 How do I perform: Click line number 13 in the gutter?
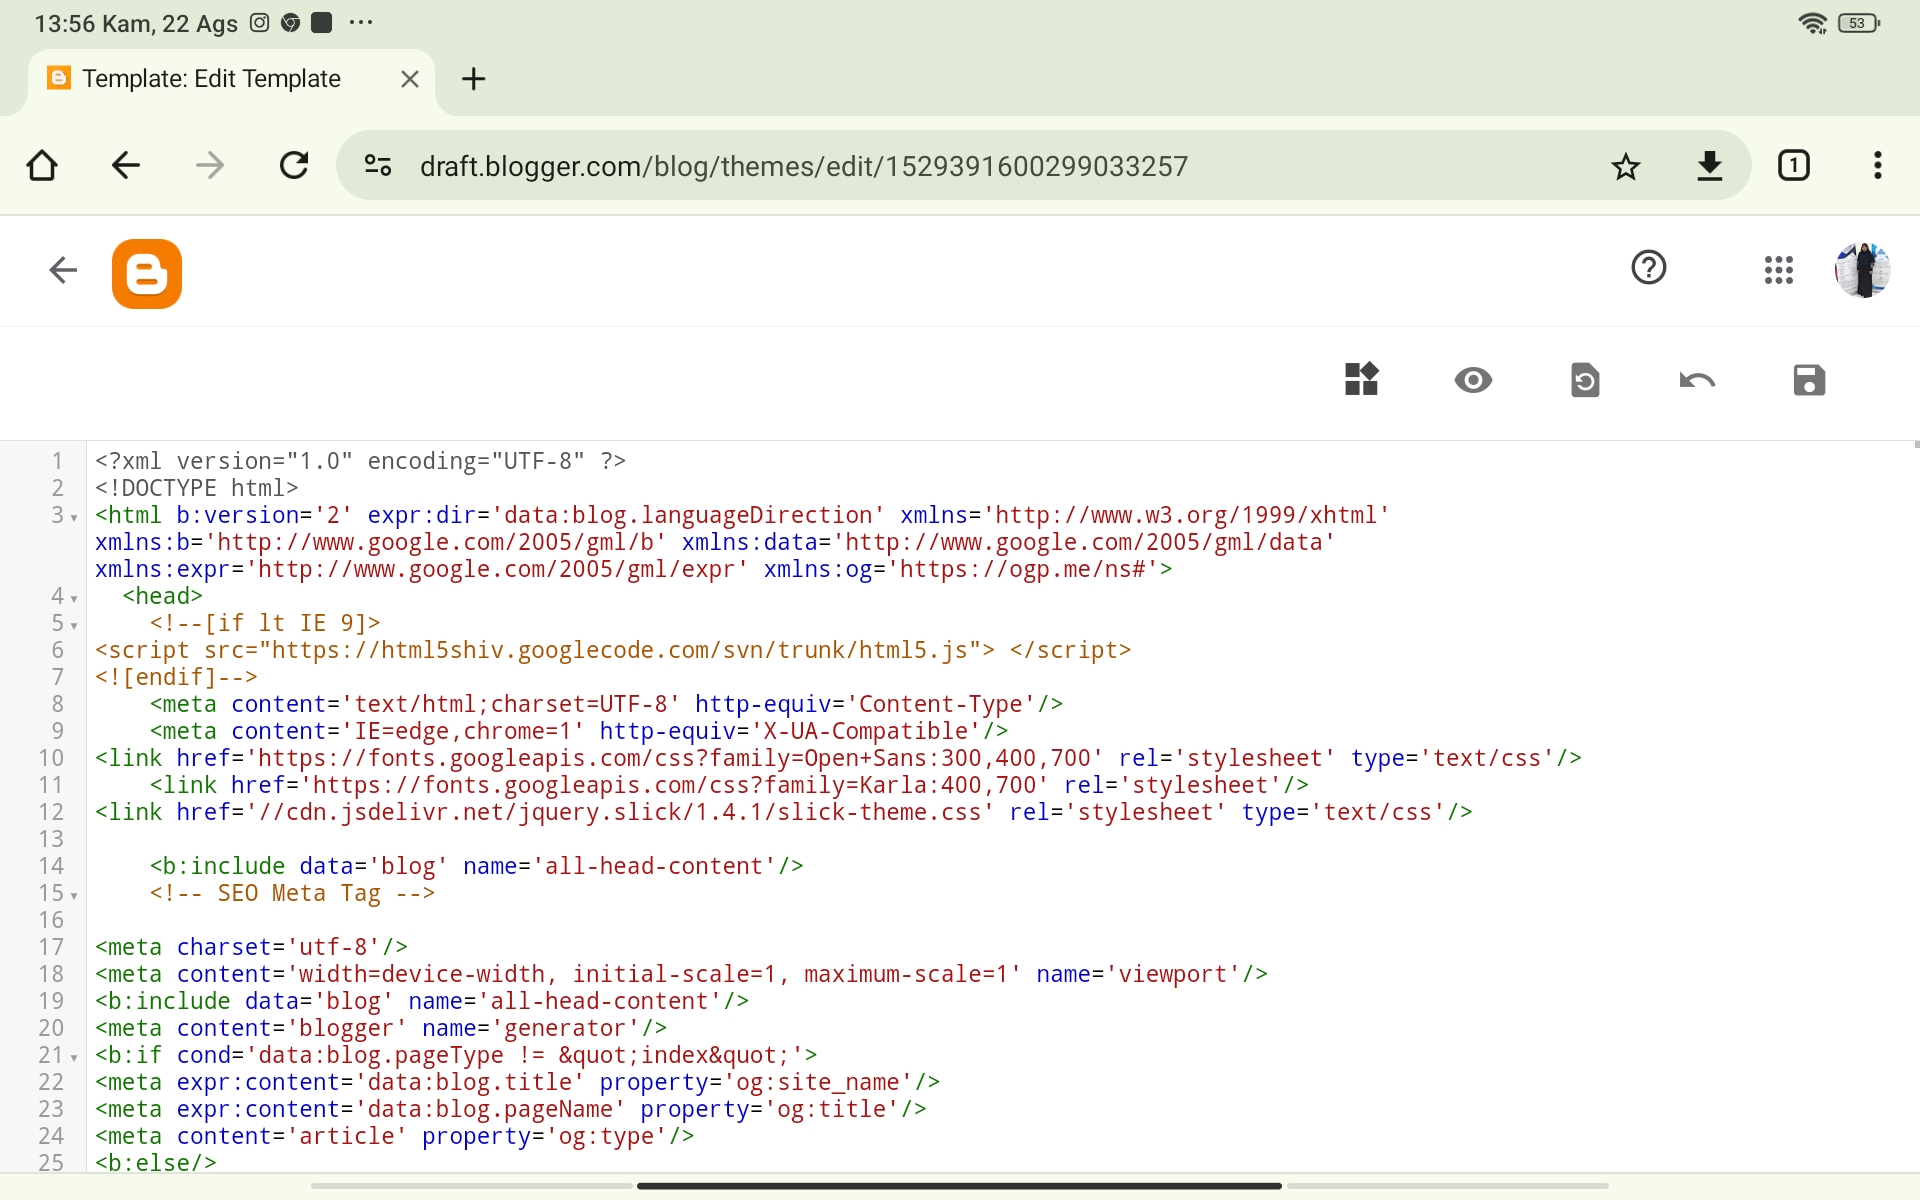(x=51, y=839)
